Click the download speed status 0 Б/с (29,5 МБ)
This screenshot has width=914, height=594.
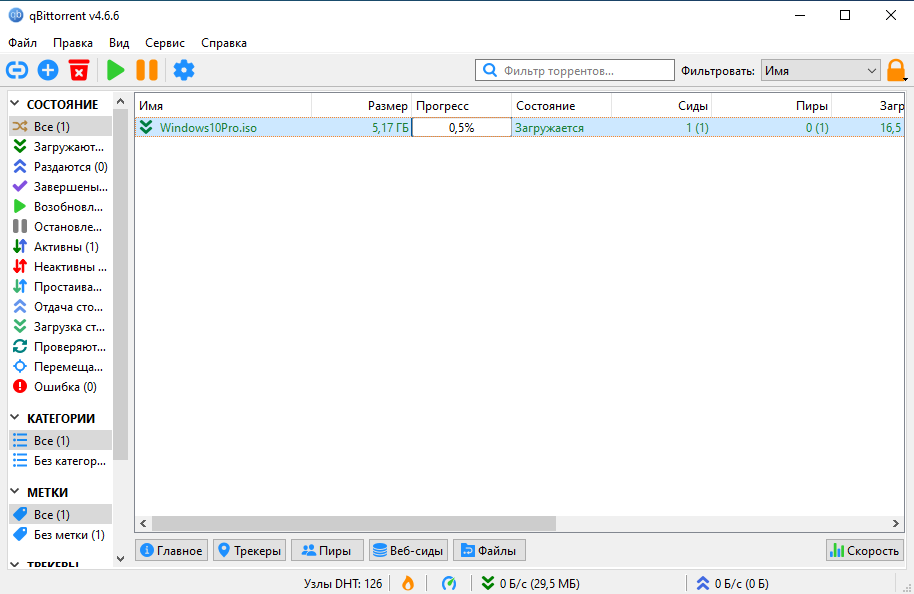[530, 583]
